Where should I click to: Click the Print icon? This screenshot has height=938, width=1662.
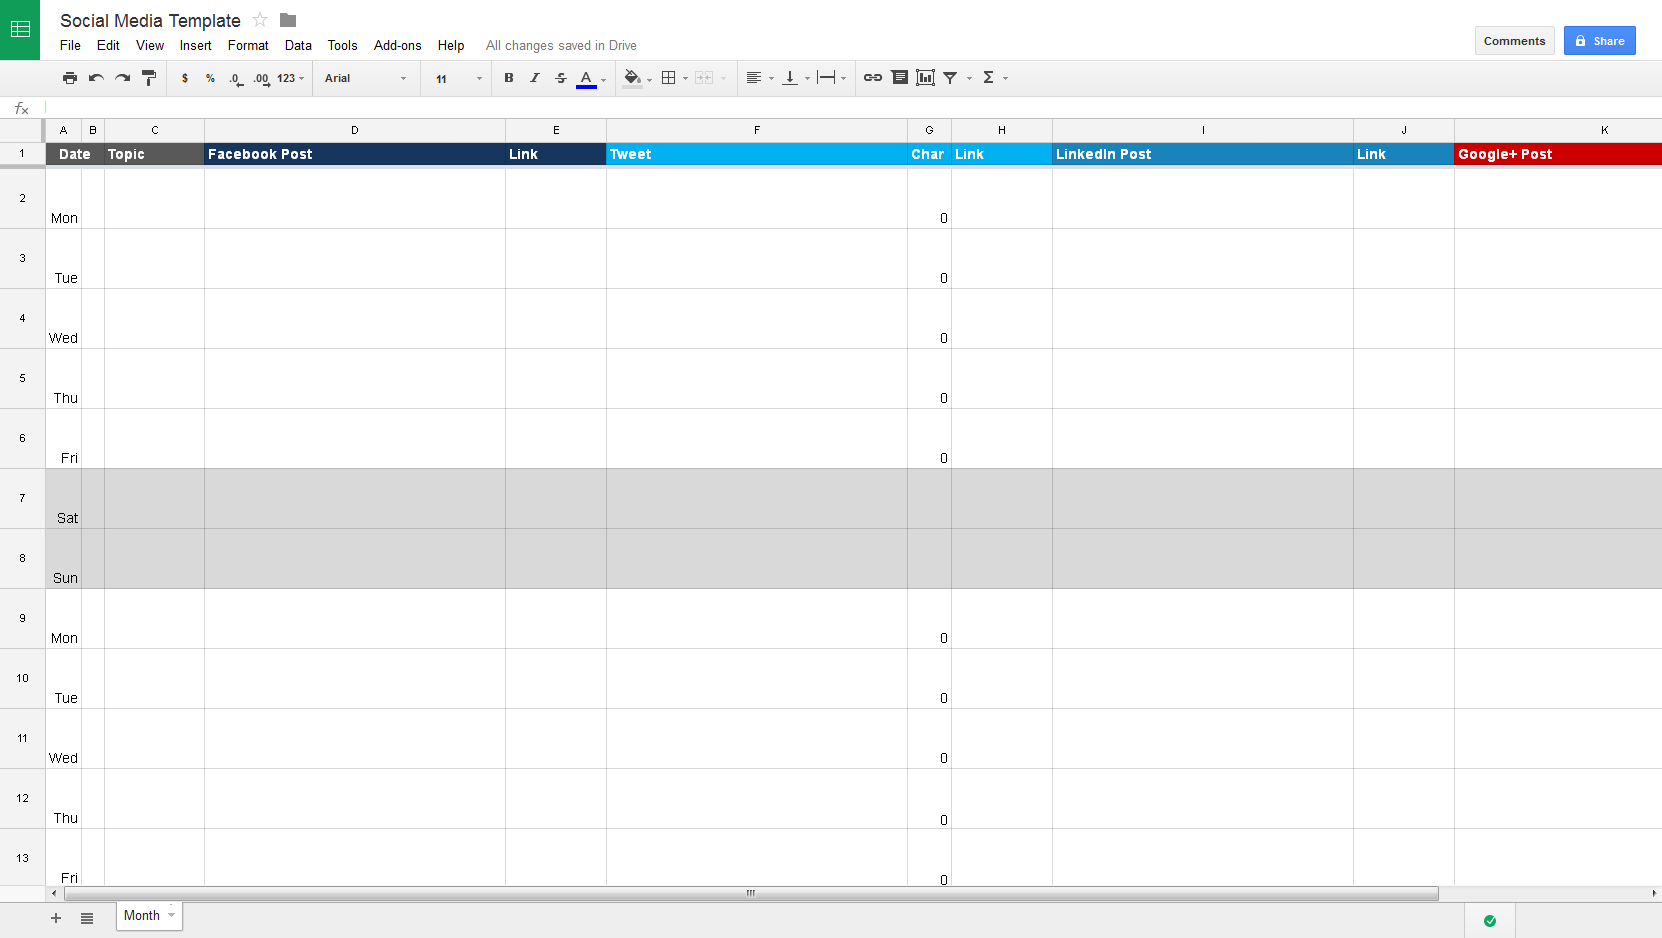70,78
